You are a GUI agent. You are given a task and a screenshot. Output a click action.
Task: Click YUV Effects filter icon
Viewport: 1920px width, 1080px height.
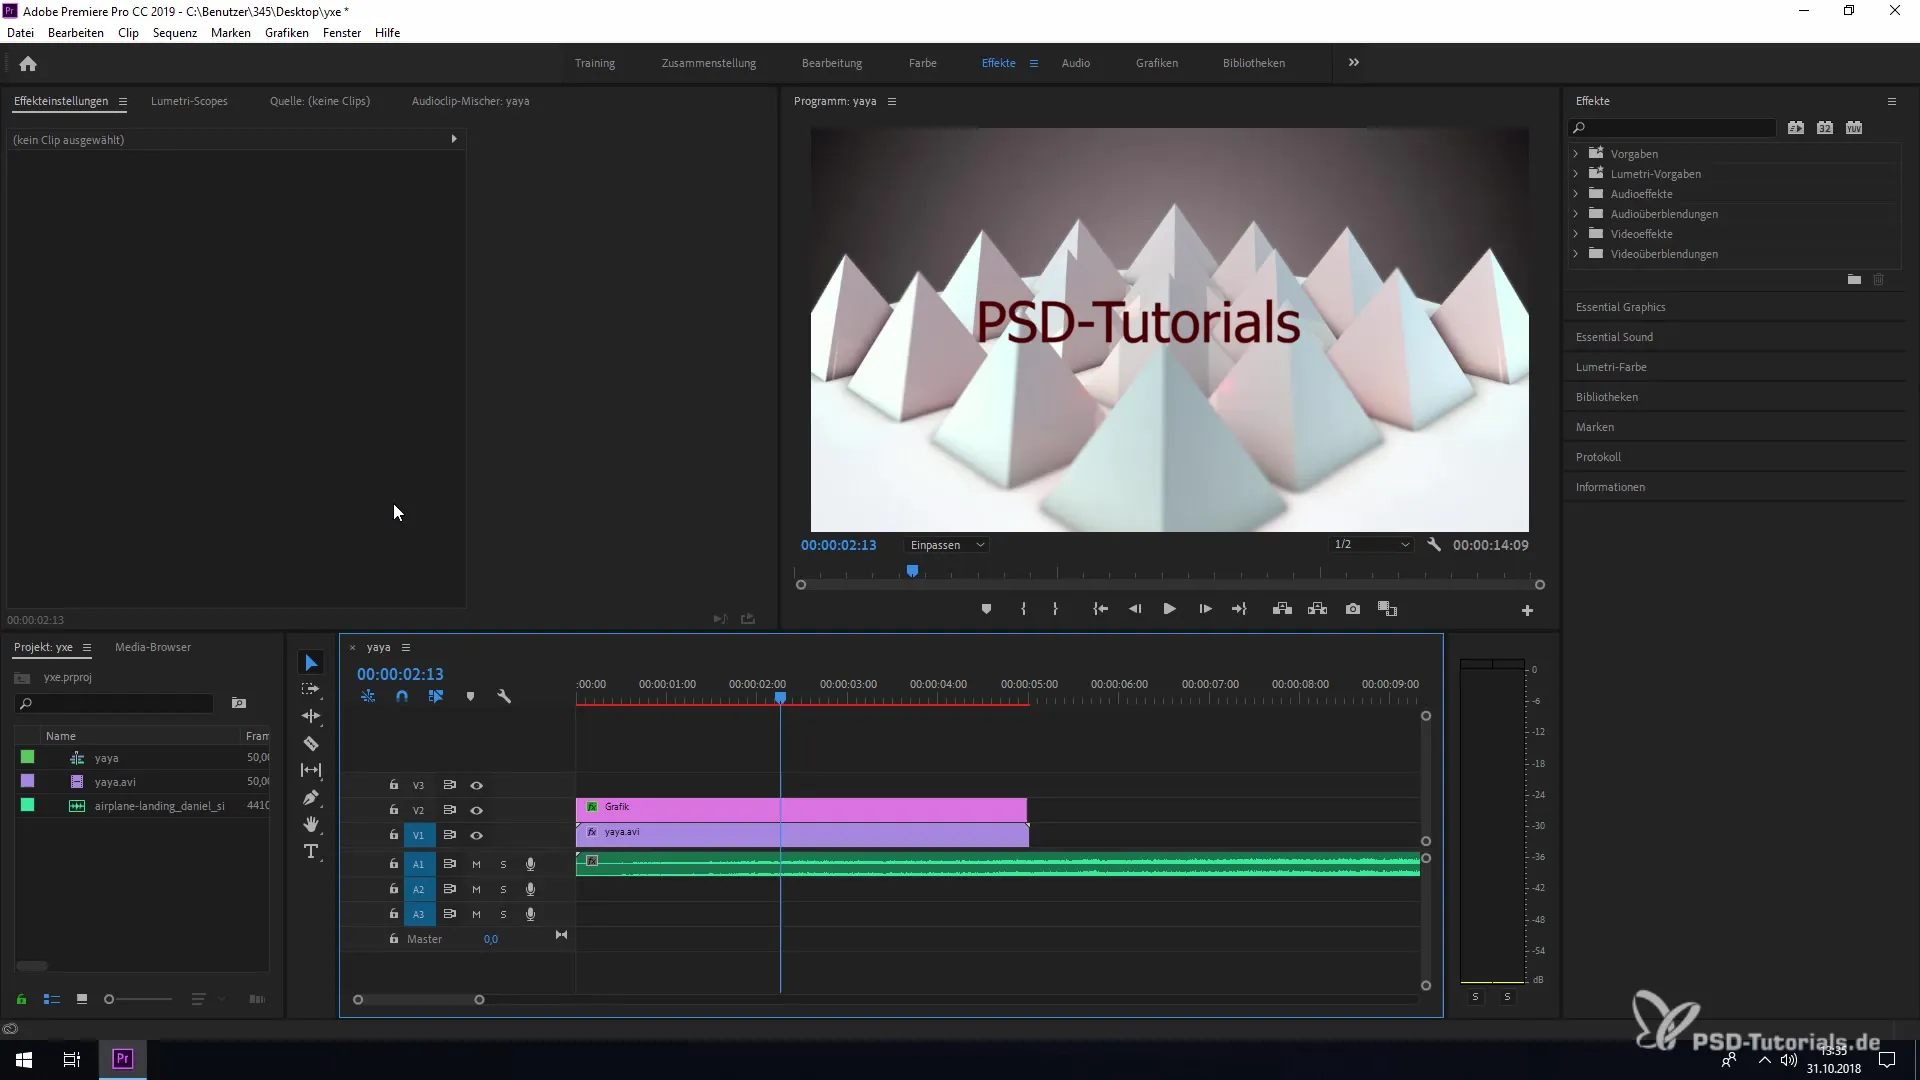[1854, 128]
